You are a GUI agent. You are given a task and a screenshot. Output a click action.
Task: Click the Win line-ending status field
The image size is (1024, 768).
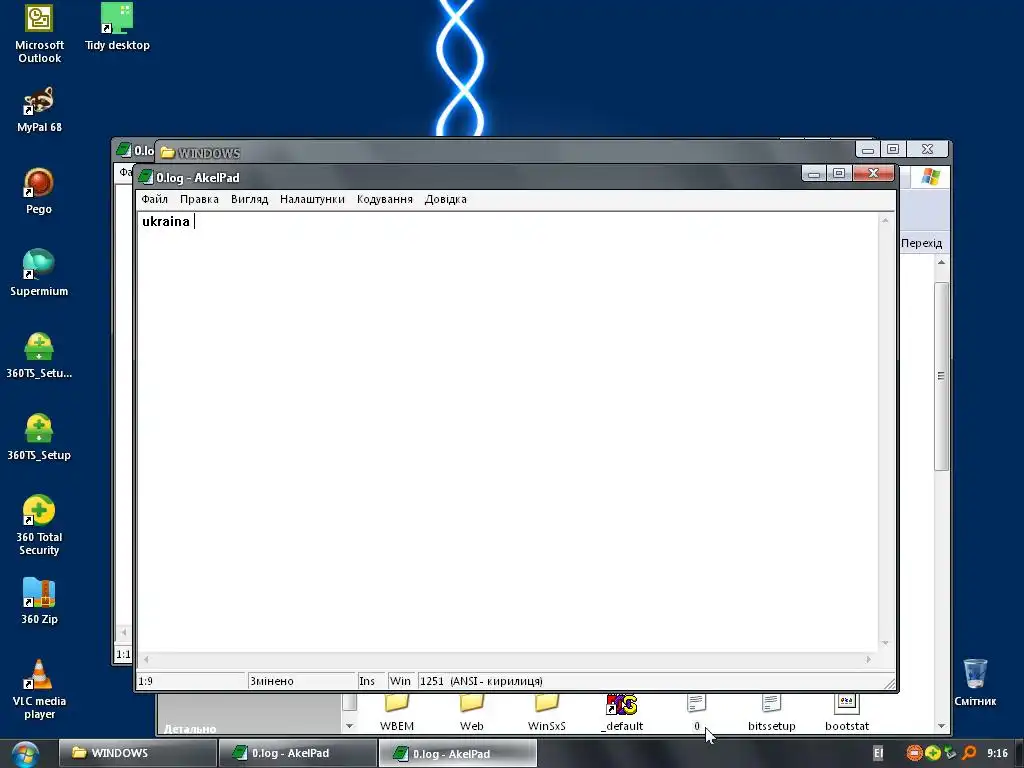pyautogui.click(x=402, y=681)
